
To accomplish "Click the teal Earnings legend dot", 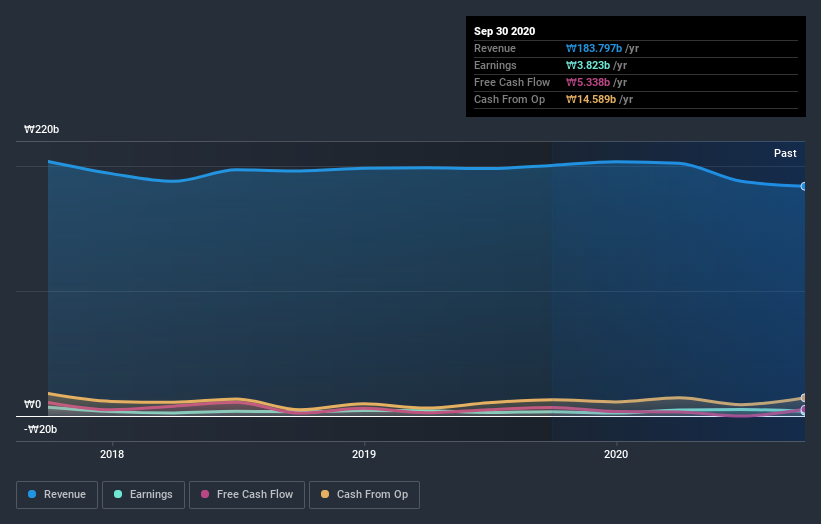I will [x=118, y=494].
